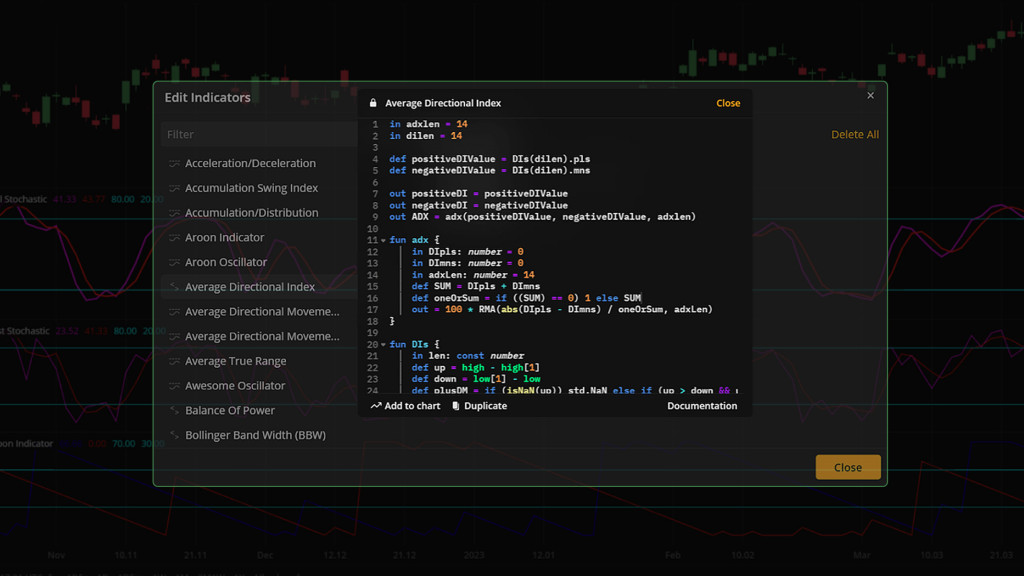The image size is (1024, 576).
Task: Click the Add to chart line icon
Action: point(376,406)
